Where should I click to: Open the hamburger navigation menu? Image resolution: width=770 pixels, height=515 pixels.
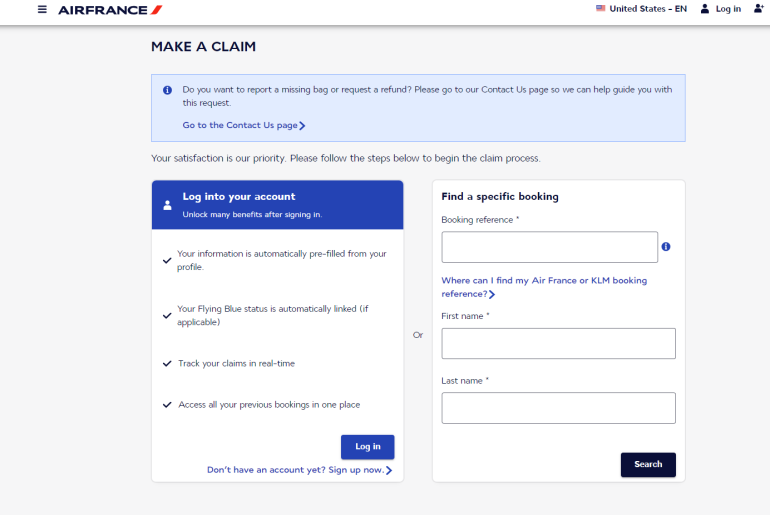42,9
